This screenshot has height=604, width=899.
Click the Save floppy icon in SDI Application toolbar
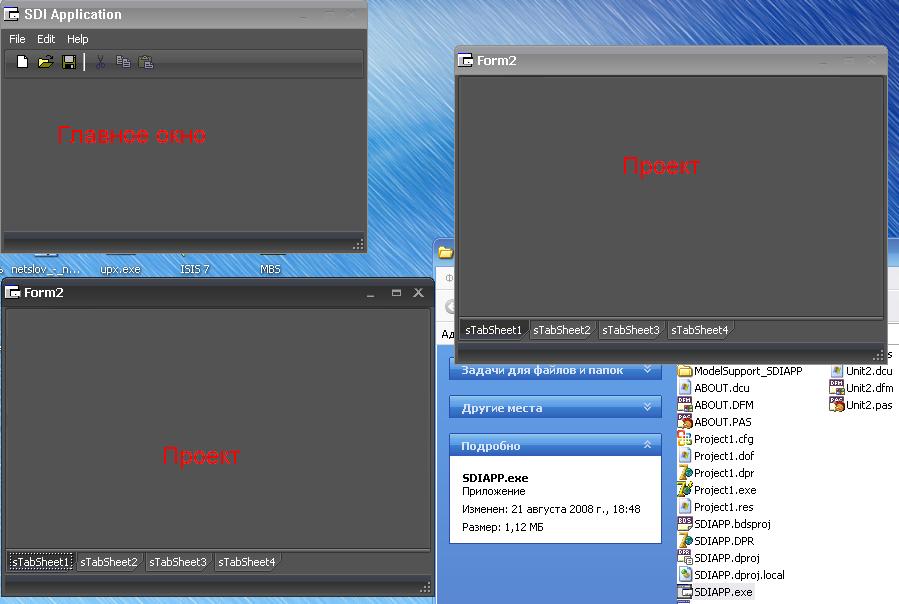pyautogui.click(x=69, y=61)
